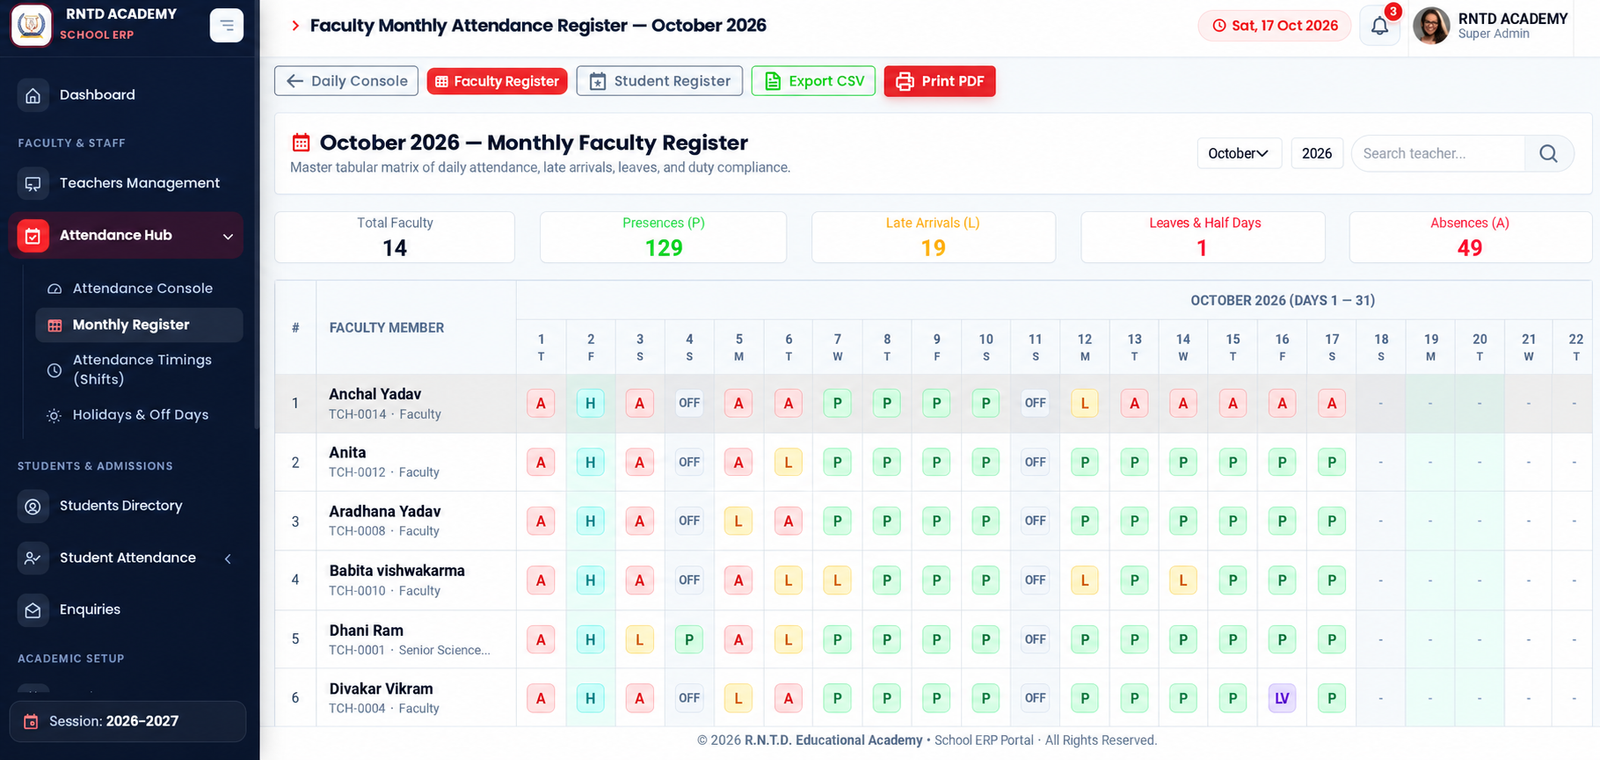This screenshot has width=1600, height=760.
Task: Click the Attendance Console gauge icon
Action: pyautogui.click(x=55, y=289)
